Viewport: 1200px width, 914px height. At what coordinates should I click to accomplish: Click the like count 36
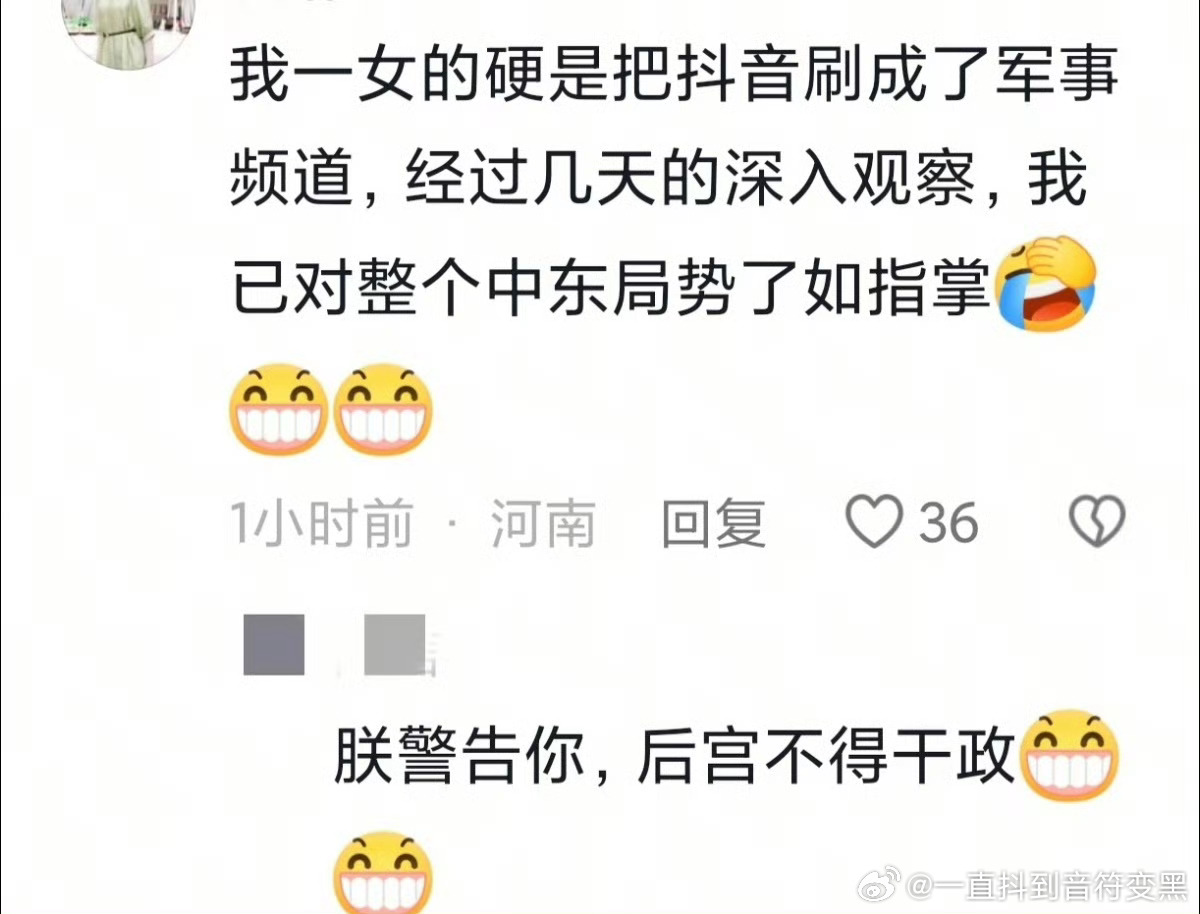click(x=948, y=522)
